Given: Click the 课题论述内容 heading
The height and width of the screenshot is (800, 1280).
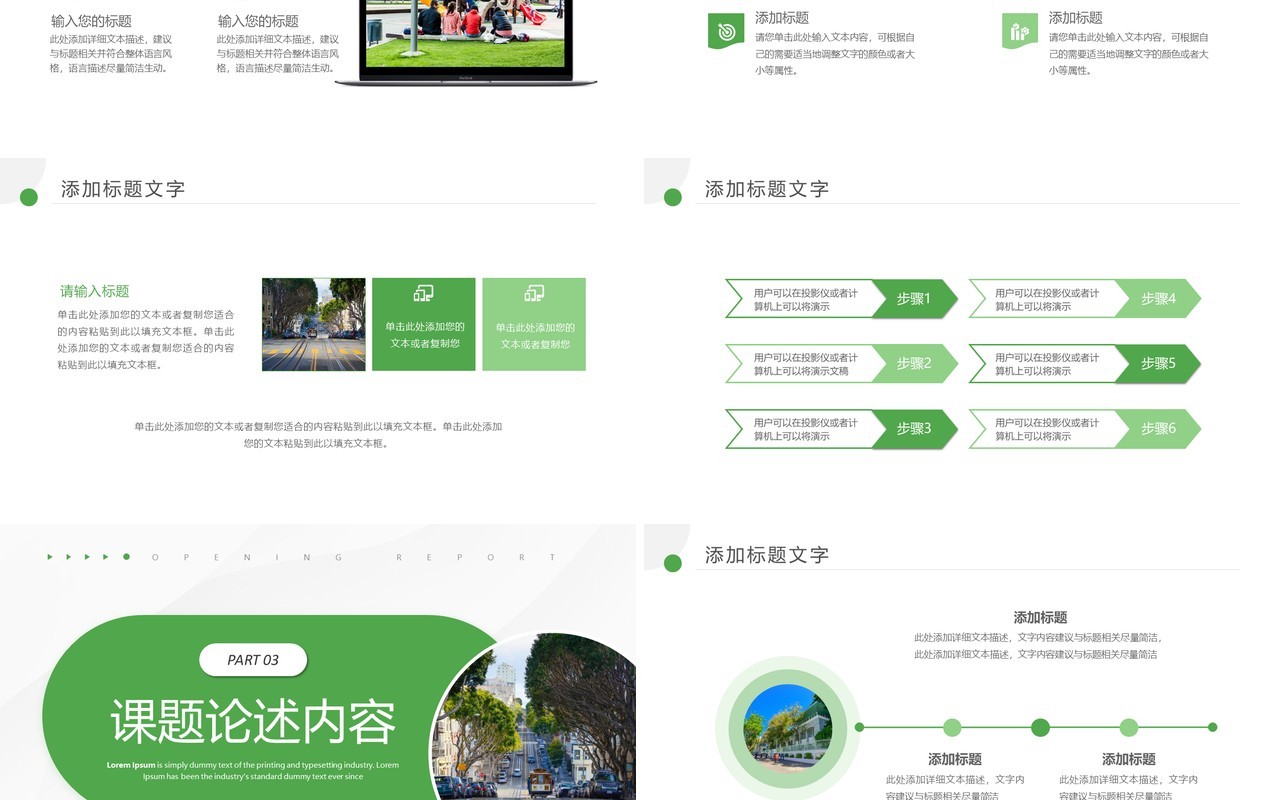Looking at the screenshot, I should 253,722.
